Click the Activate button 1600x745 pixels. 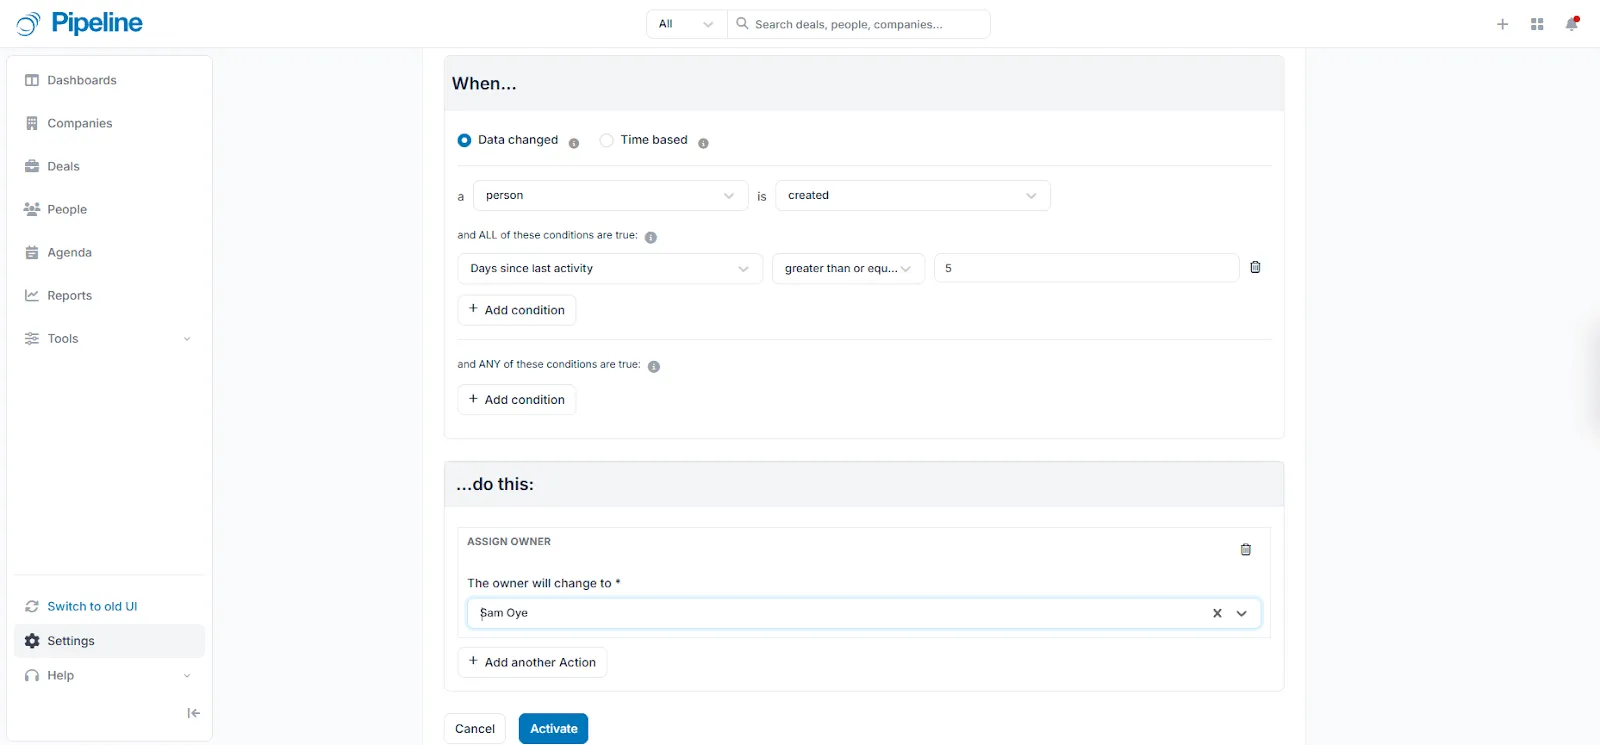coord(554,729)
